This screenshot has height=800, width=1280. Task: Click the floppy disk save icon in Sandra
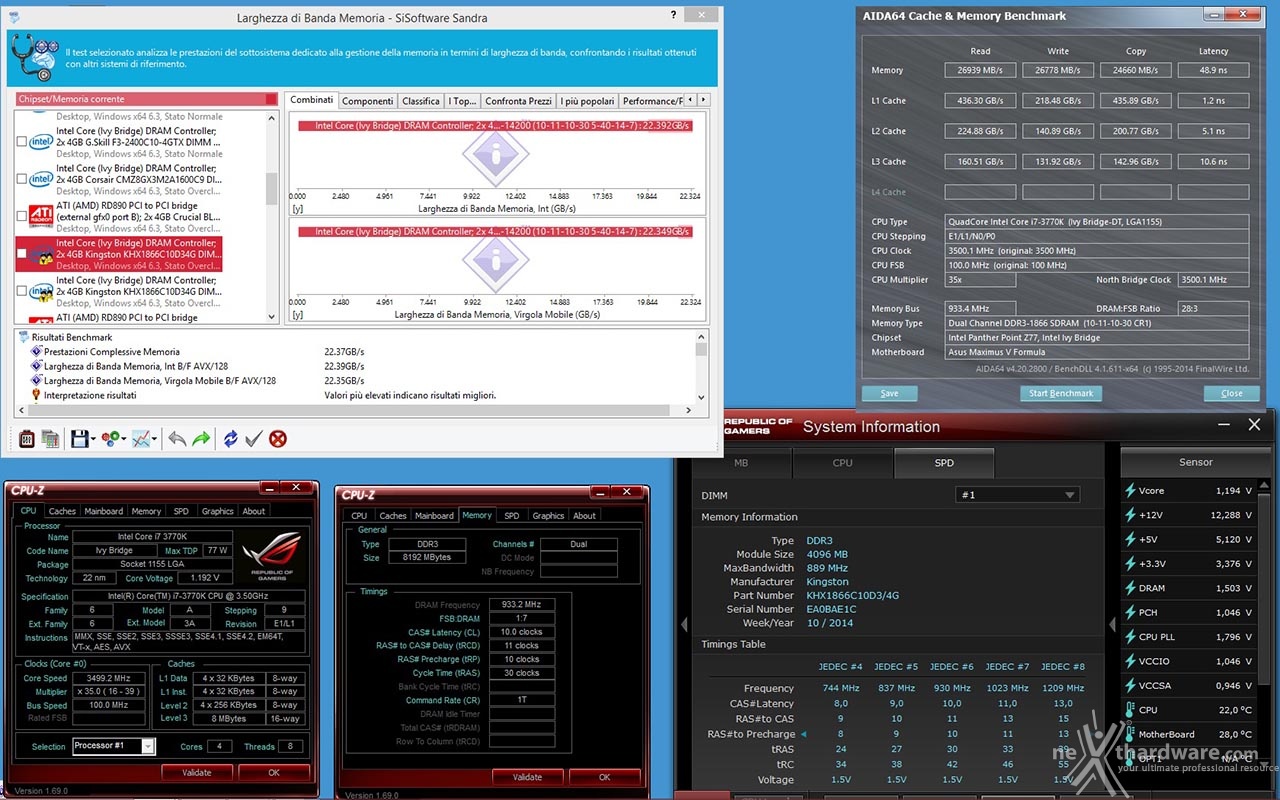coord(79,438)
